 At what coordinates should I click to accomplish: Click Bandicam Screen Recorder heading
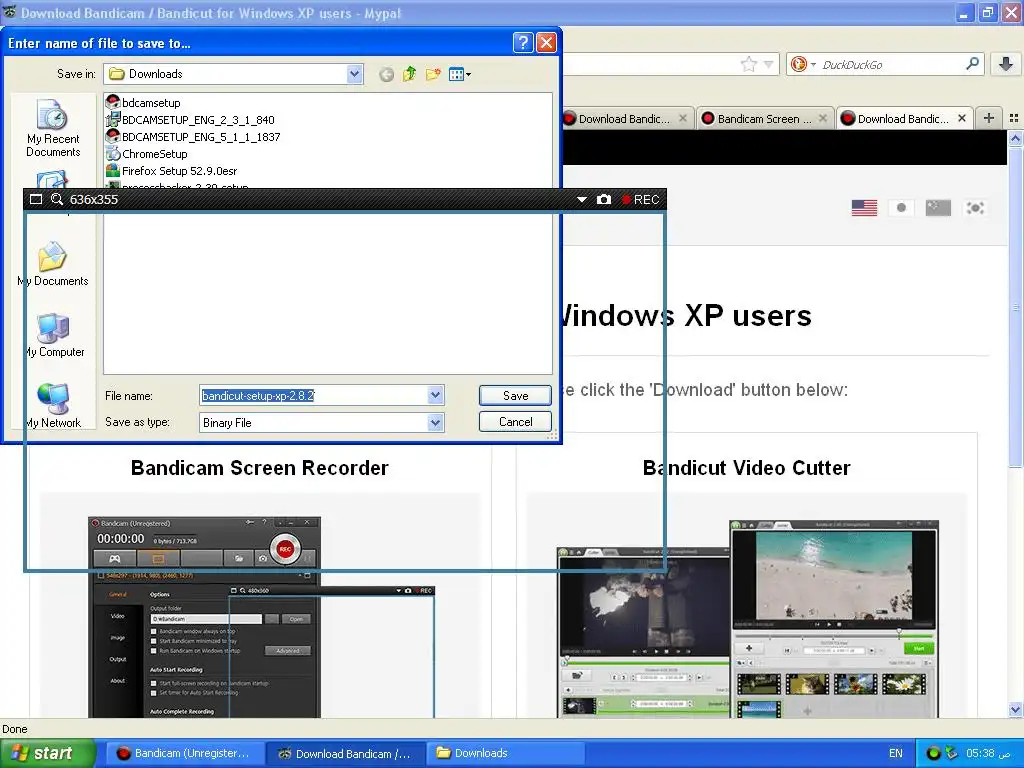pyautogui.click(x=259, y=468)
